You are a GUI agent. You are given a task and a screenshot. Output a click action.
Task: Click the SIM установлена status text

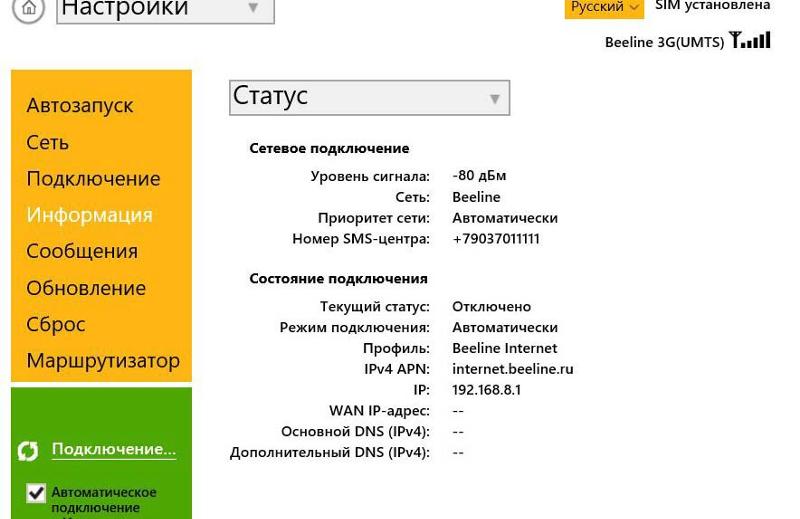pyautogui.click(x=713, y=6)
